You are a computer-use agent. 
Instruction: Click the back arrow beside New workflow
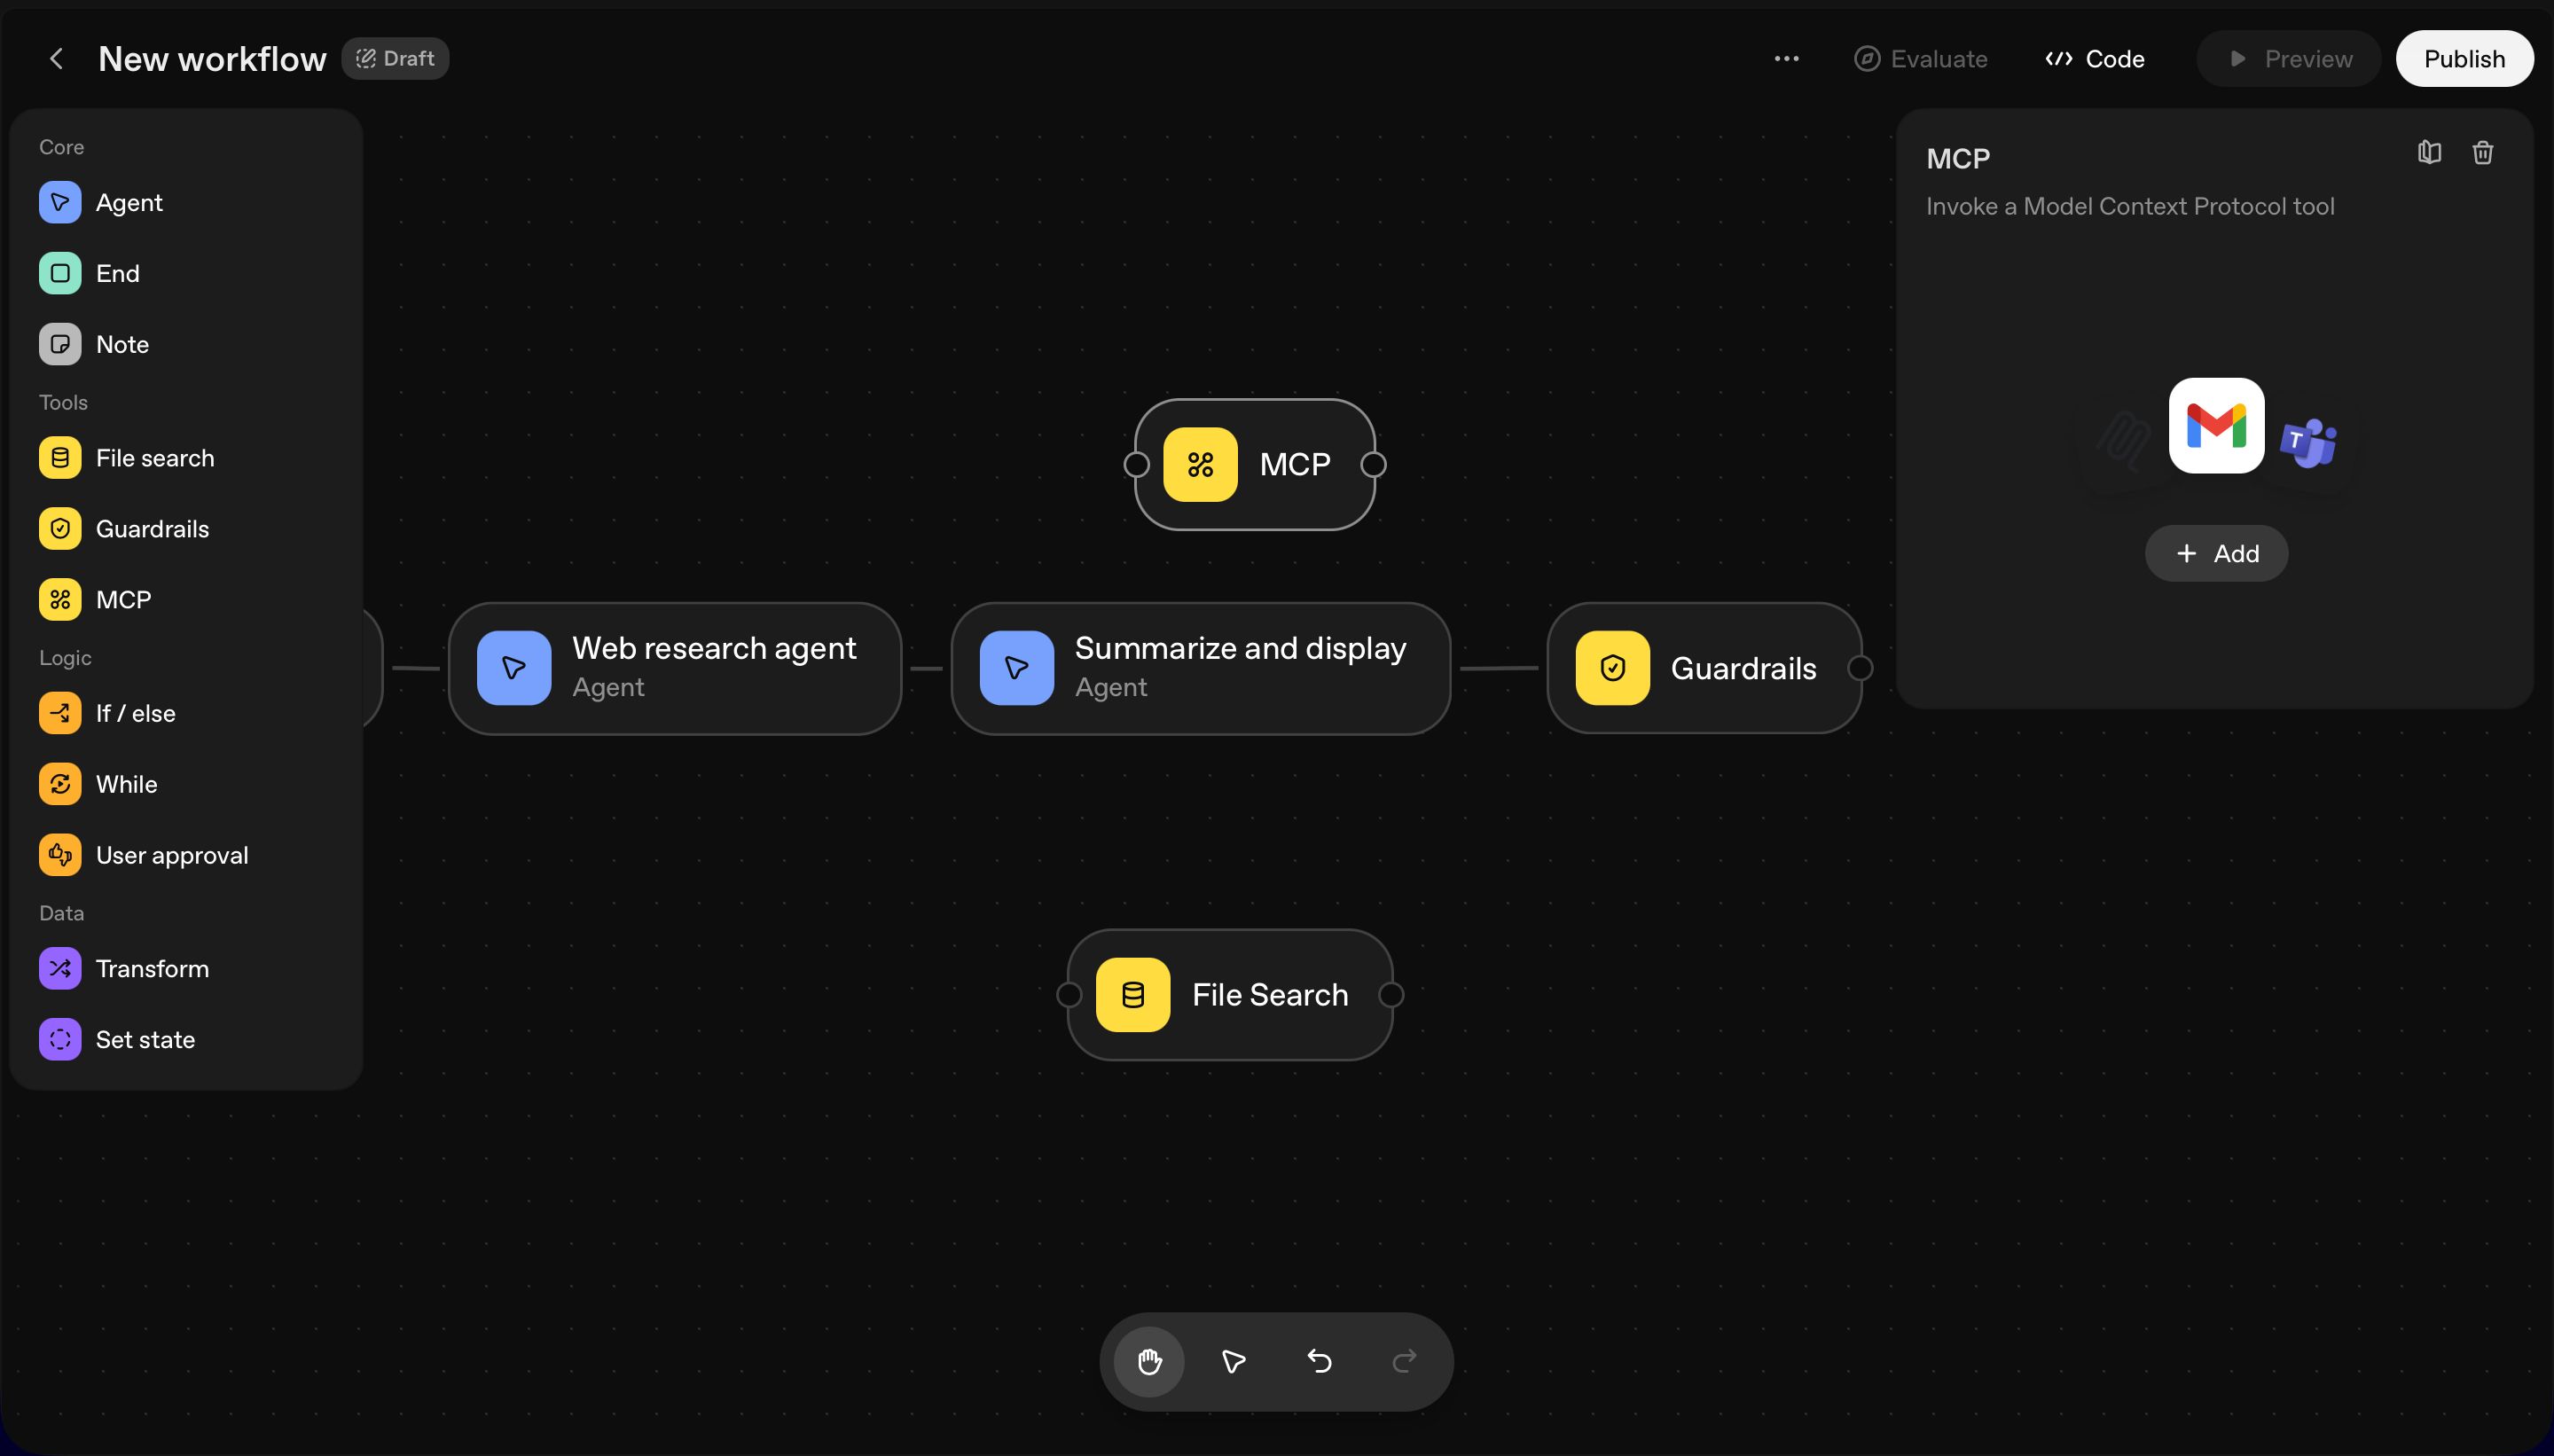tap(57, 59)
